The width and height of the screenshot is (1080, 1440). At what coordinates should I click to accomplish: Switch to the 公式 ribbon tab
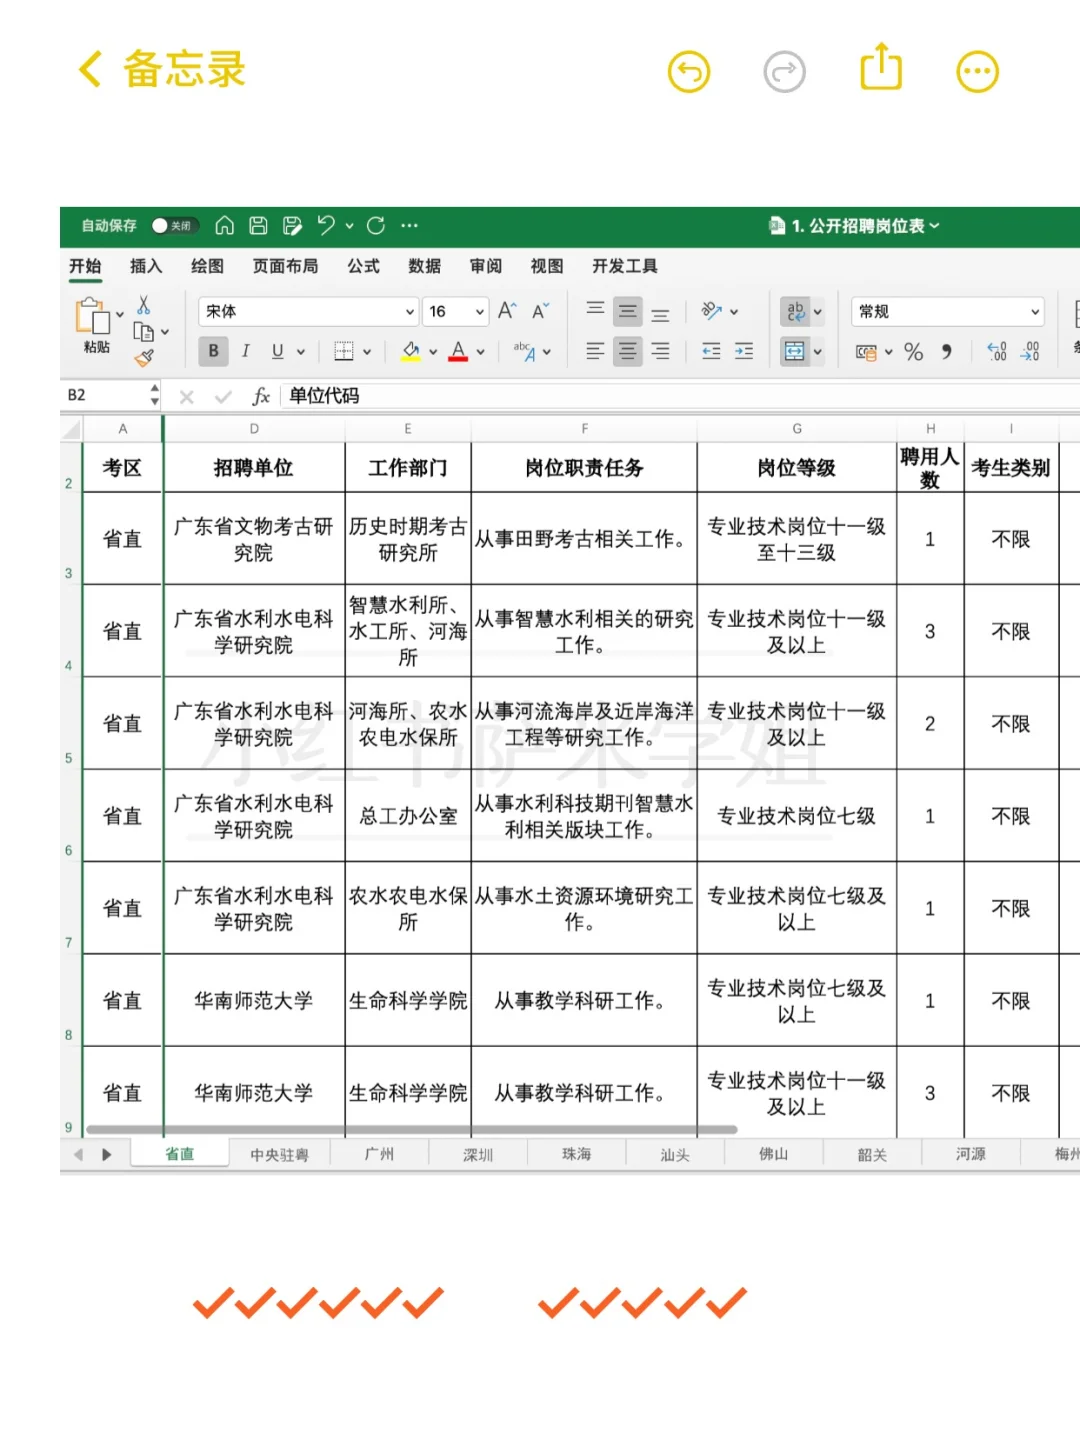[363, 266]
